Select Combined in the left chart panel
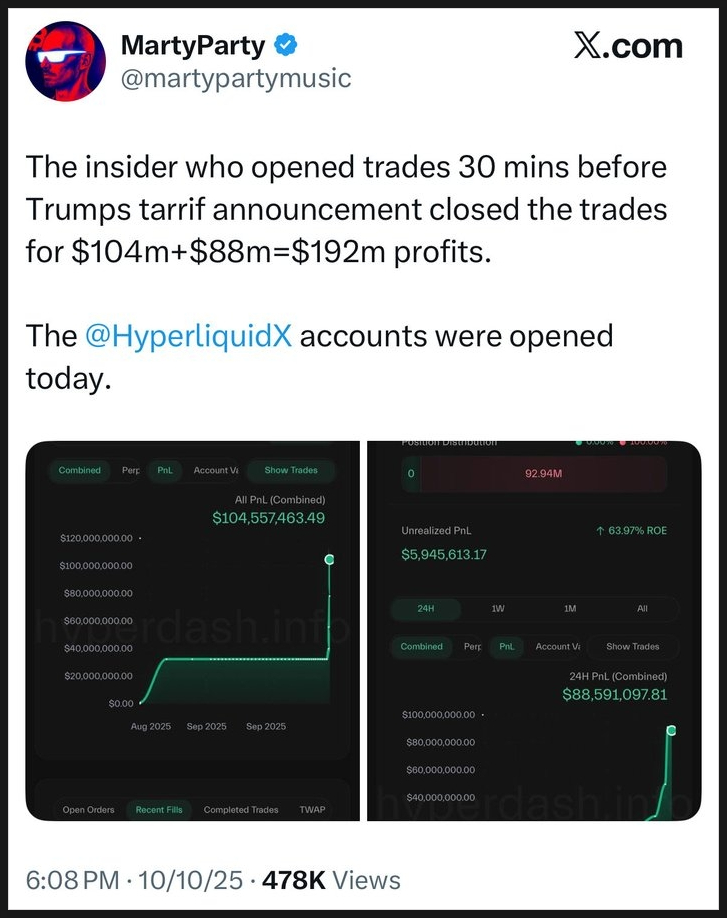Image resolution: width=727 pixels, height=918 pixels. pyautogui.click(x=80, y=470)
